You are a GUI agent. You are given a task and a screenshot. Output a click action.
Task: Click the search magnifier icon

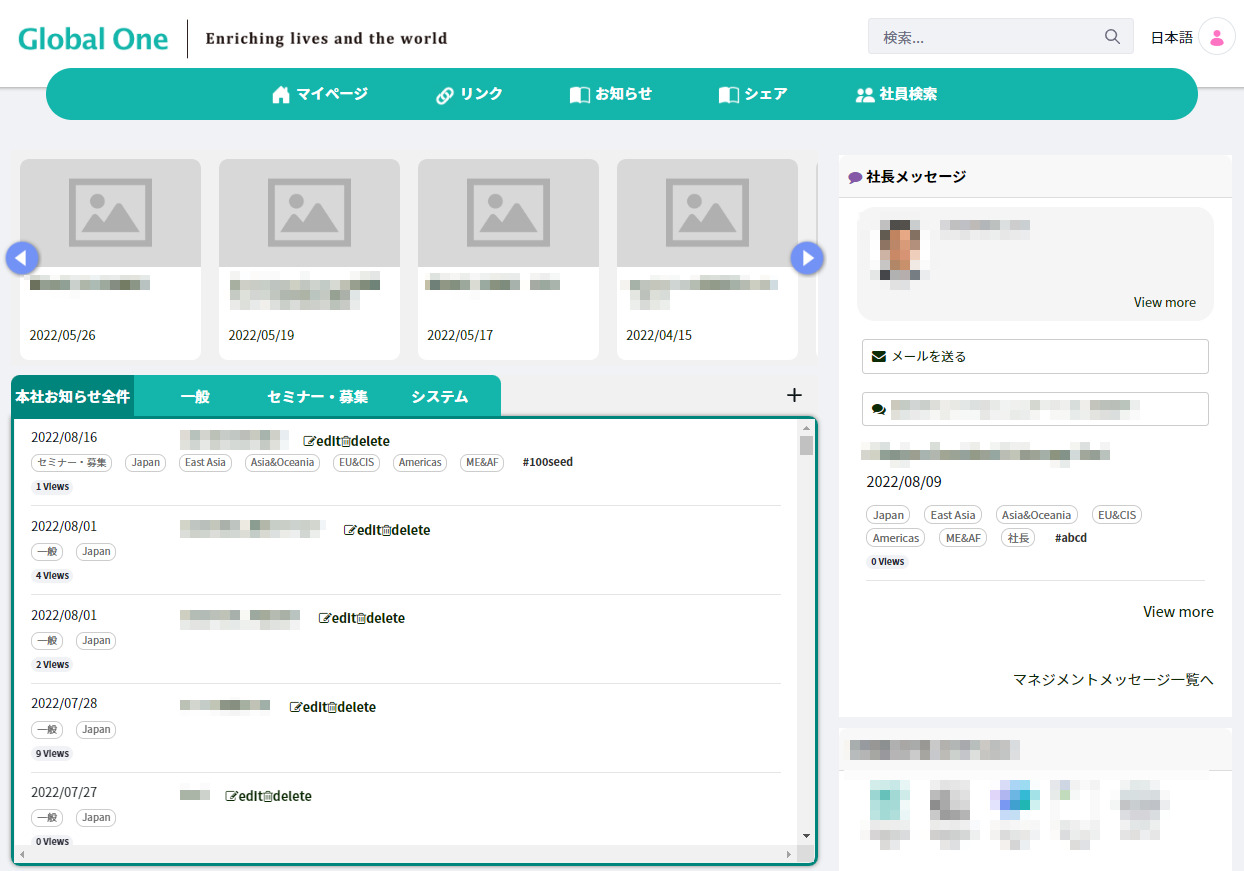pyautogui.click(x=1112, y=37)
